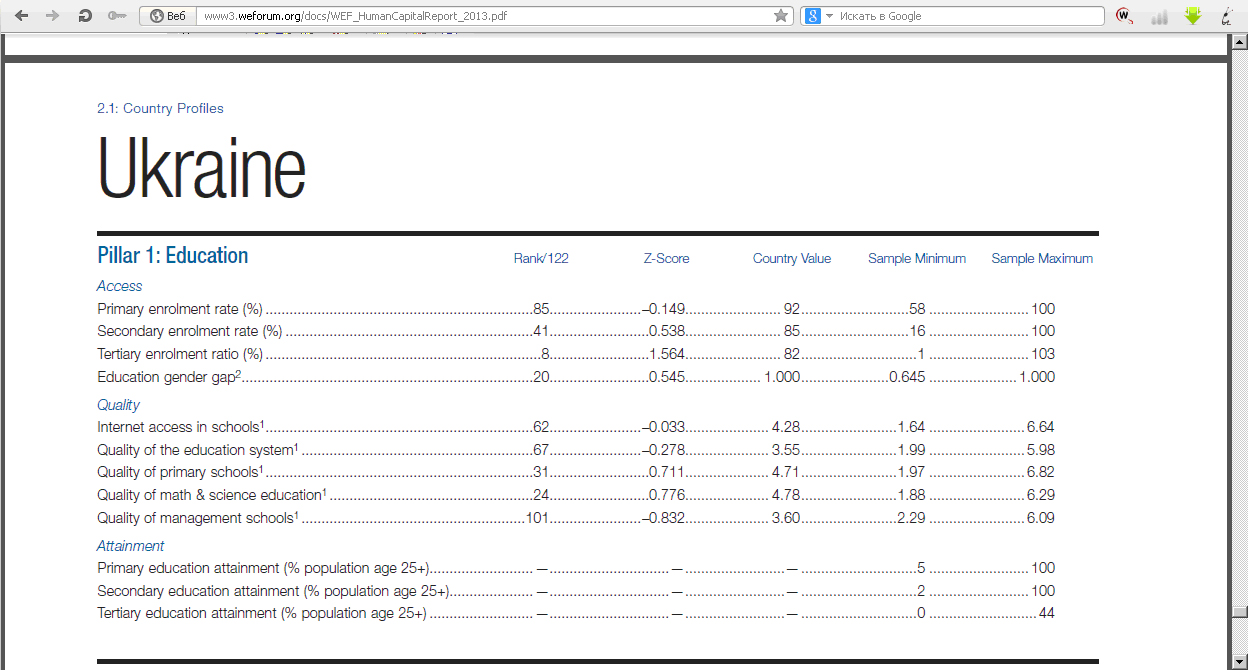Focus the address bar URL
The image size is (1248, 670).
pos(480,16)
